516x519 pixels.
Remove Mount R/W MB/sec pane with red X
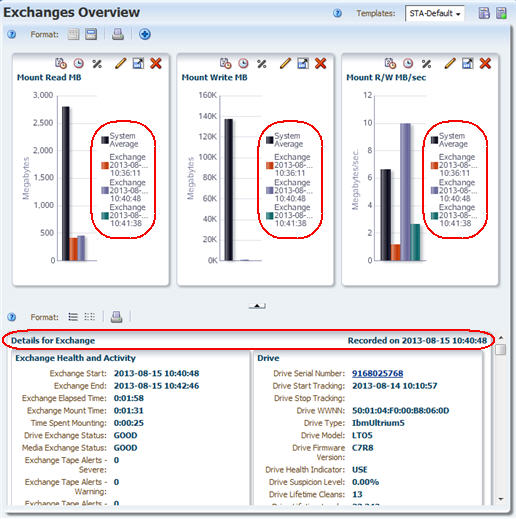pos(485,63)
